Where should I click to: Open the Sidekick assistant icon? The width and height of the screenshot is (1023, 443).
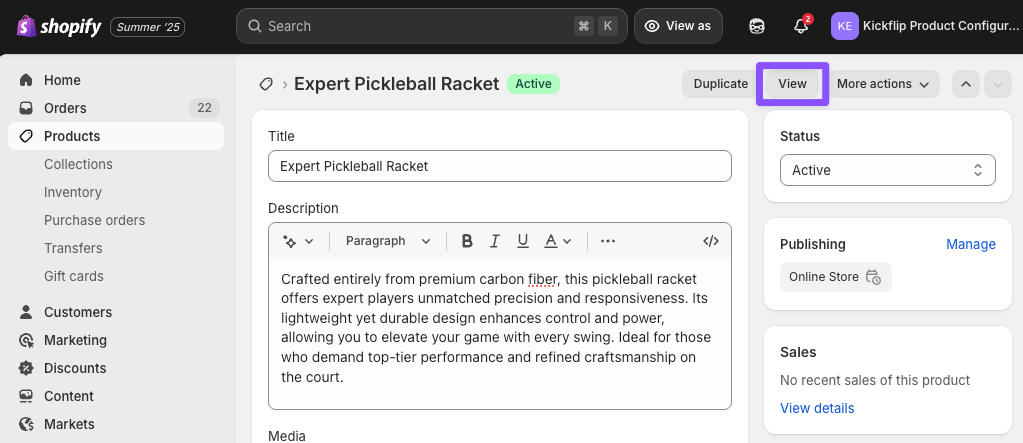[x=757, y=26]
